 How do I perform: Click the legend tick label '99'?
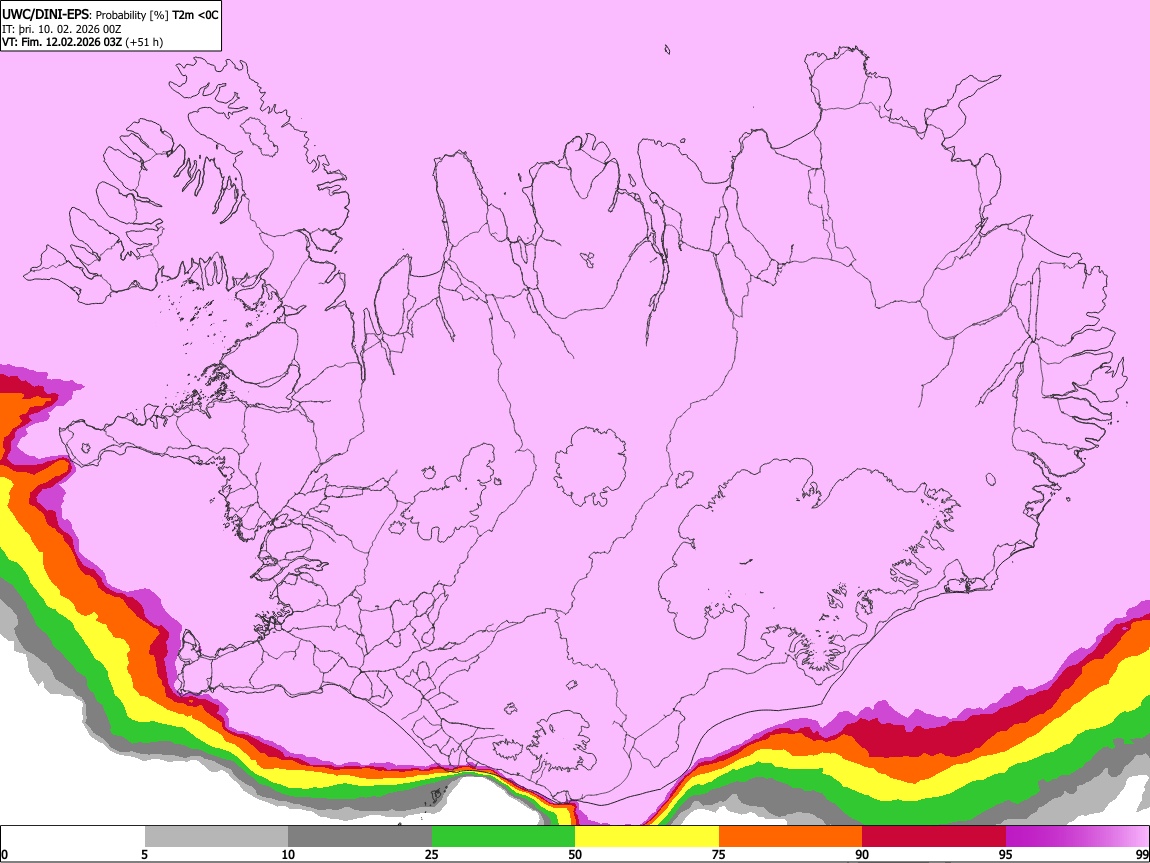point(1141,854)
